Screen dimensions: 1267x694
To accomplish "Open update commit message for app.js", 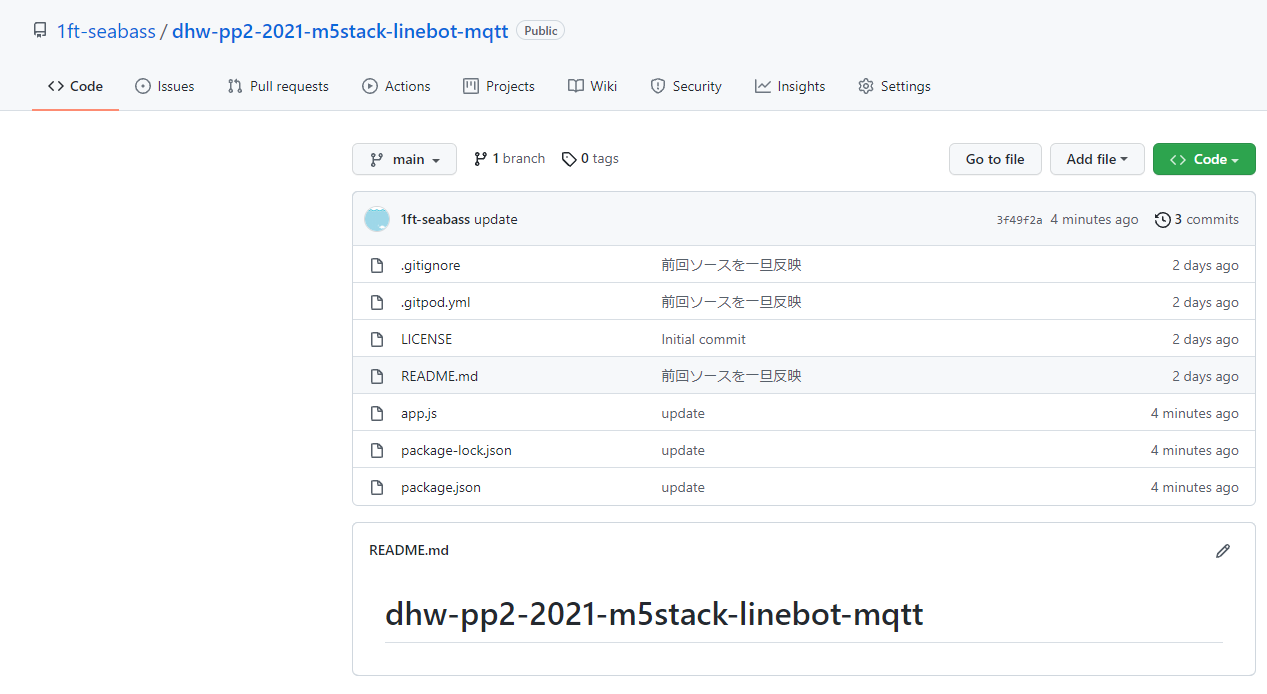I will [683, 413].
